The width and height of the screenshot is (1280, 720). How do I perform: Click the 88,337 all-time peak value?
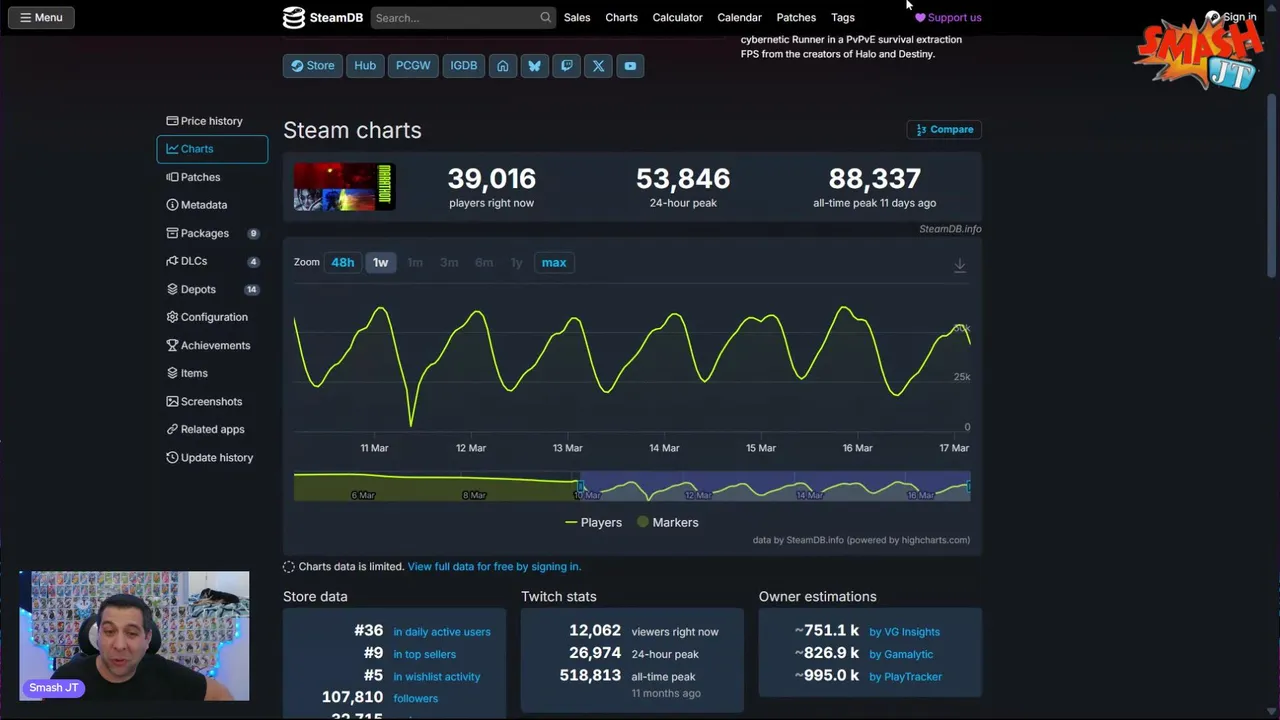point(875,179)
